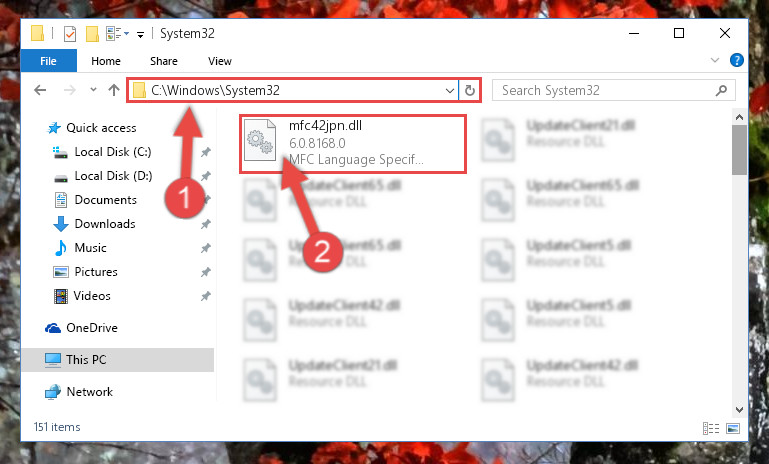This screenshot has width=769, height=464.
Task: Open the Share ribbon tab
Action: (x=164, y=61)
